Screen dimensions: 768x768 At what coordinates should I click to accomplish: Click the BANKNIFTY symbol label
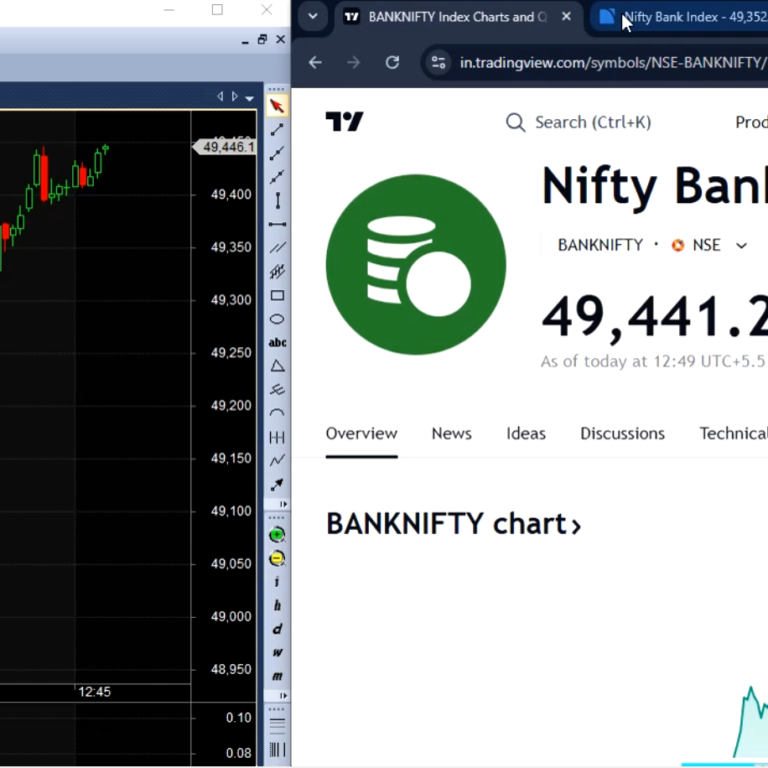pyautogui.click(x=600, y=245)
